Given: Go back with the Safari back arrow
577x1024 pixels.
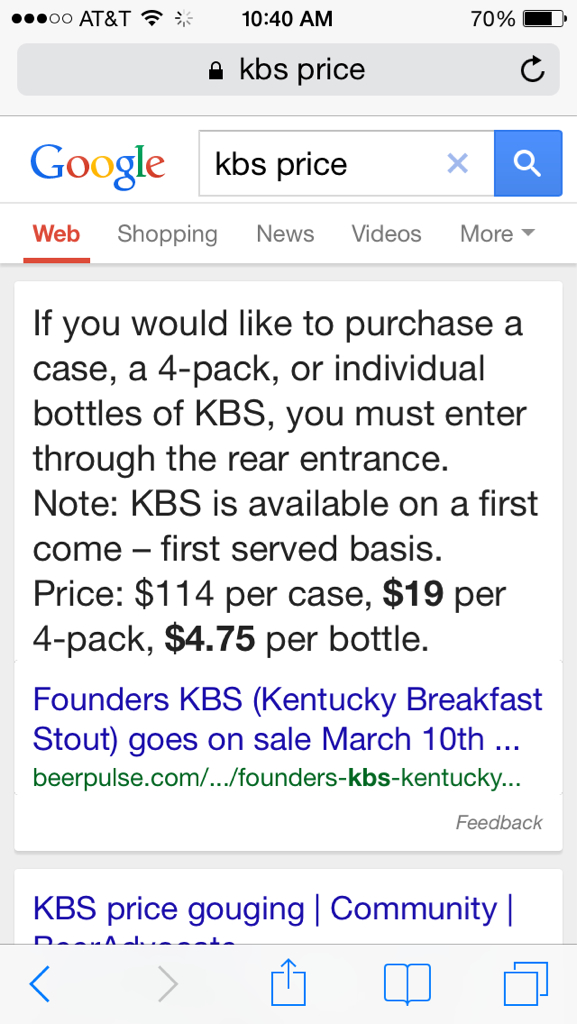Looking at the screenshot, I should (x=40, y=984).
